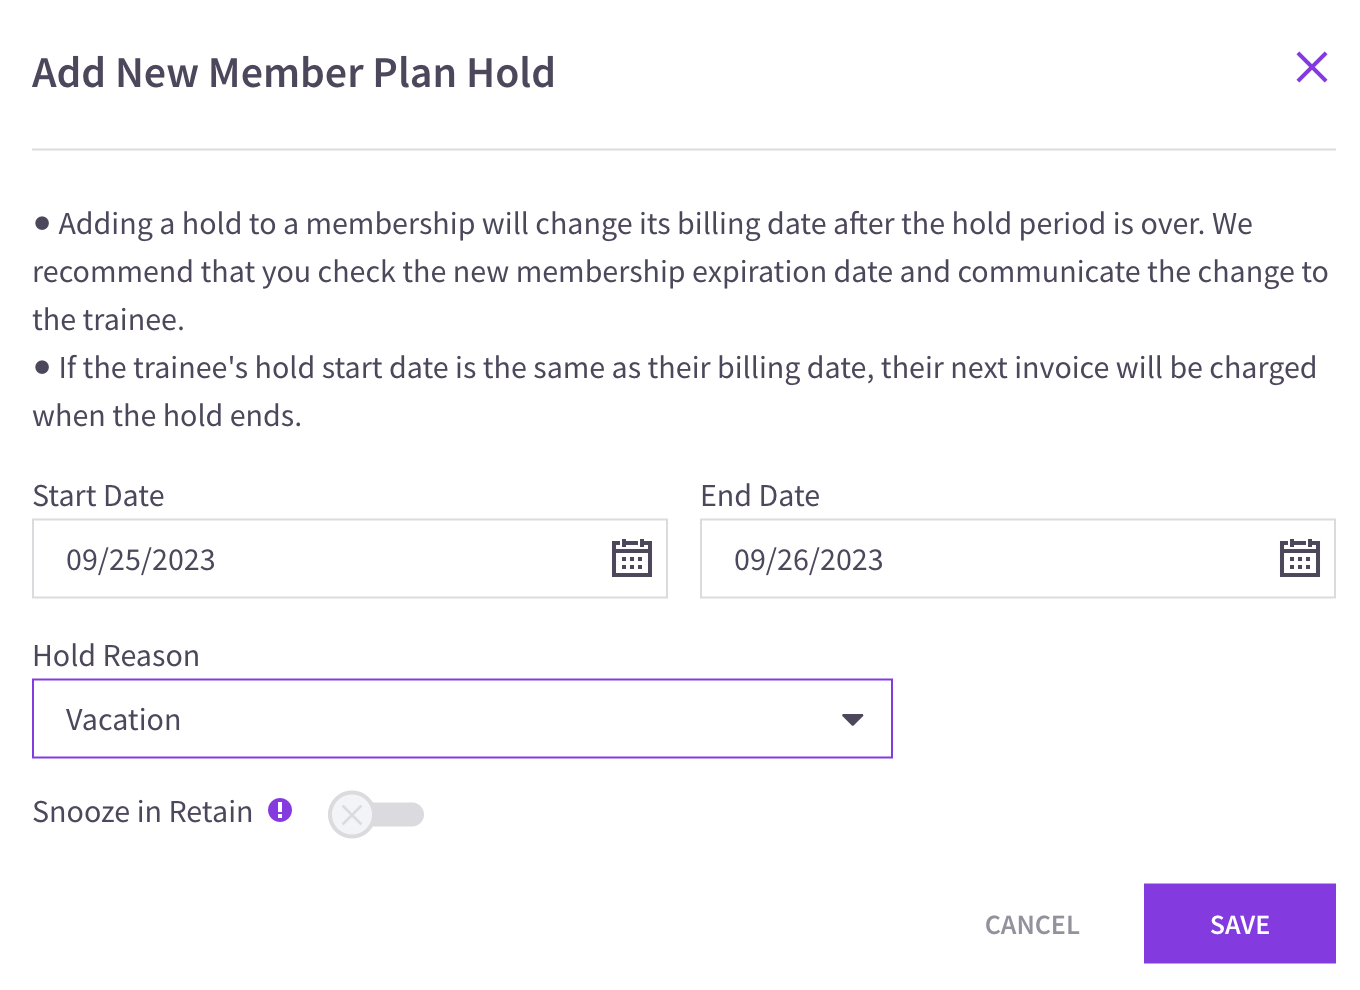Image resolution: width=1360 pixels, height=990 pixels.
Task: Cancel the new member plan hold
Action: [1032, 925]
